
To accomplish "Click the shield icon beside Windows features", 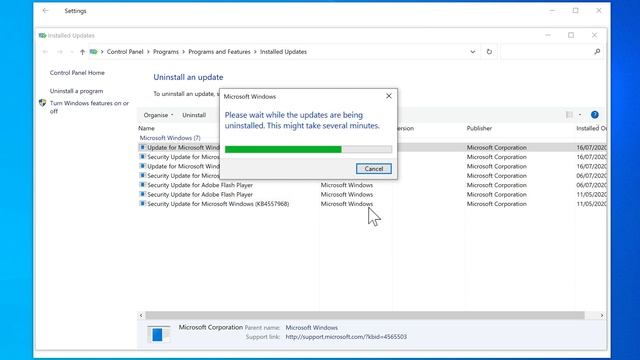I will [42, 103].
